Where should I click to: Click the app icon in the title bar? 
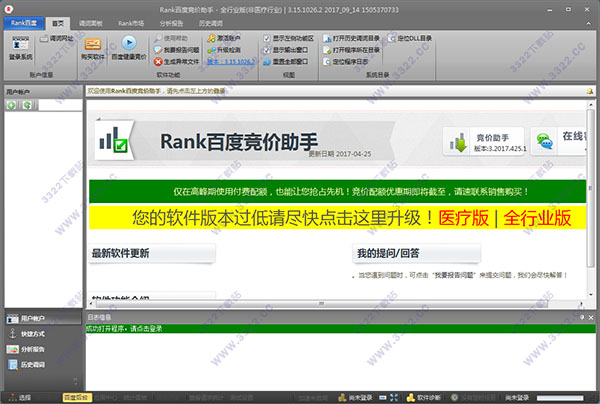click(8, 9)
